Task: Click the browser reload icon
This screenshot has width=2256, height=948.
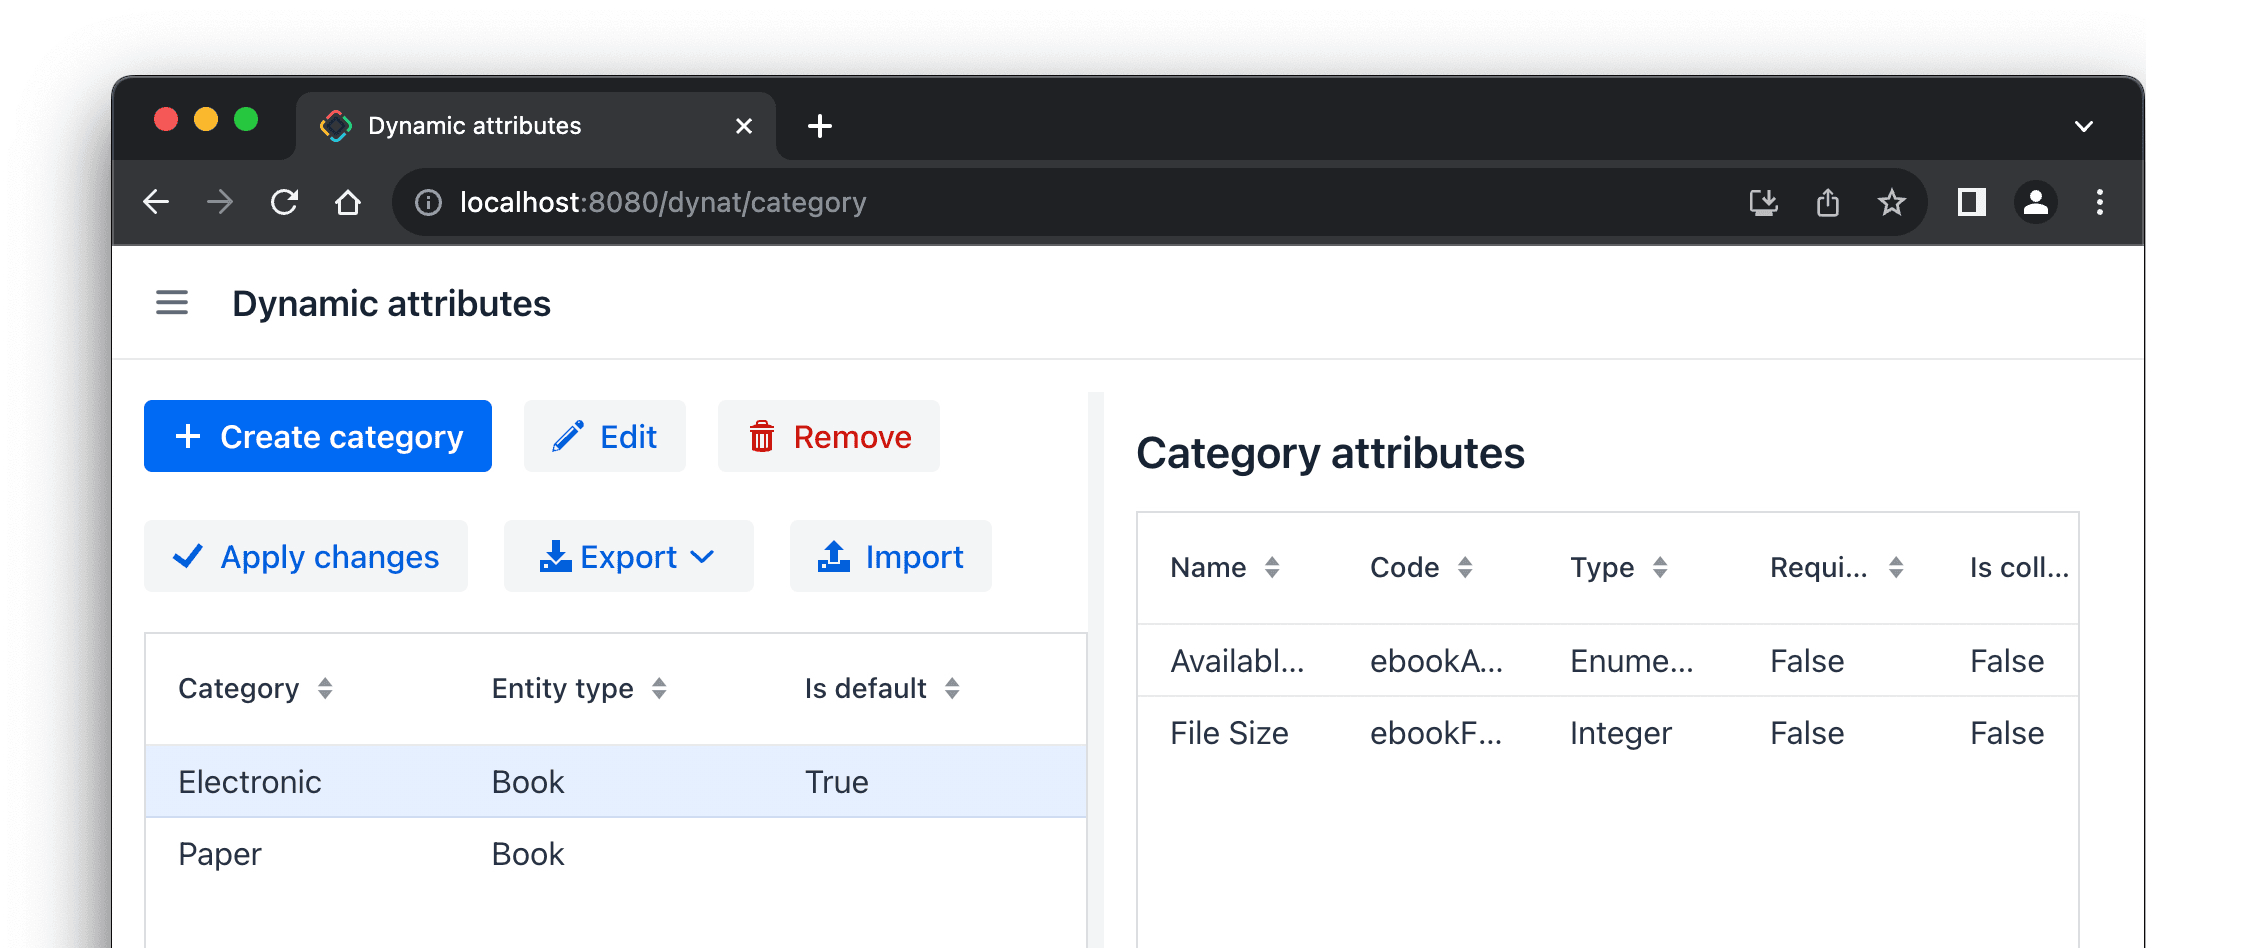Action: coord(285,203)
